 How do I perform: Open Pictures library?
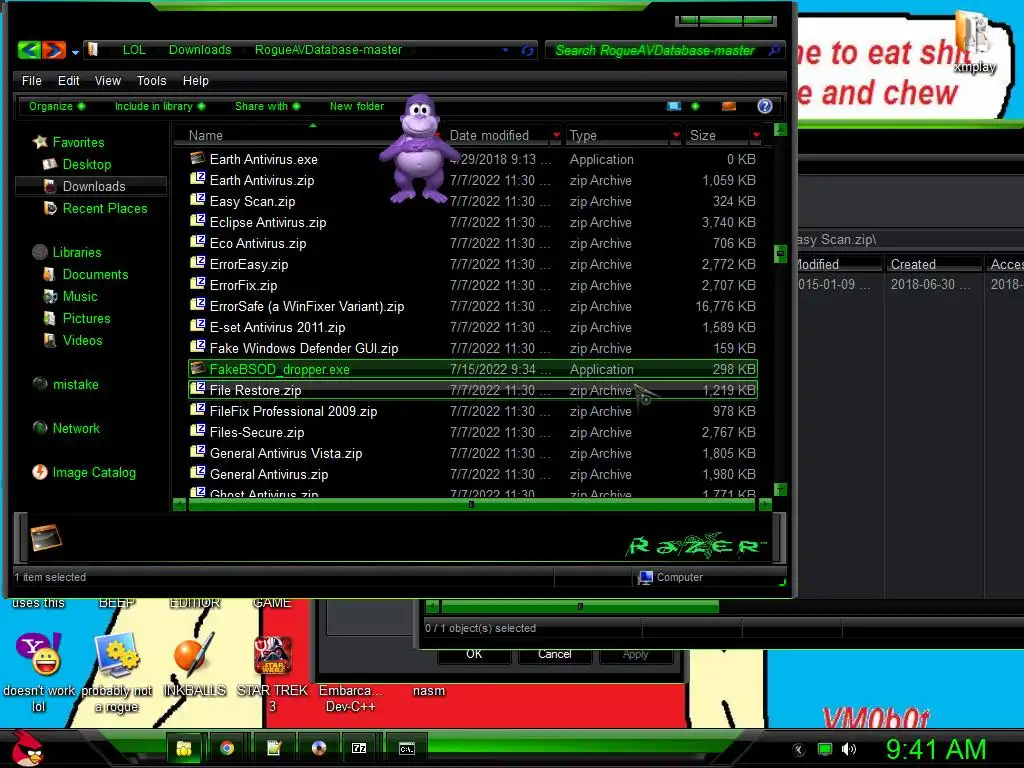click(x=86, y=318)
